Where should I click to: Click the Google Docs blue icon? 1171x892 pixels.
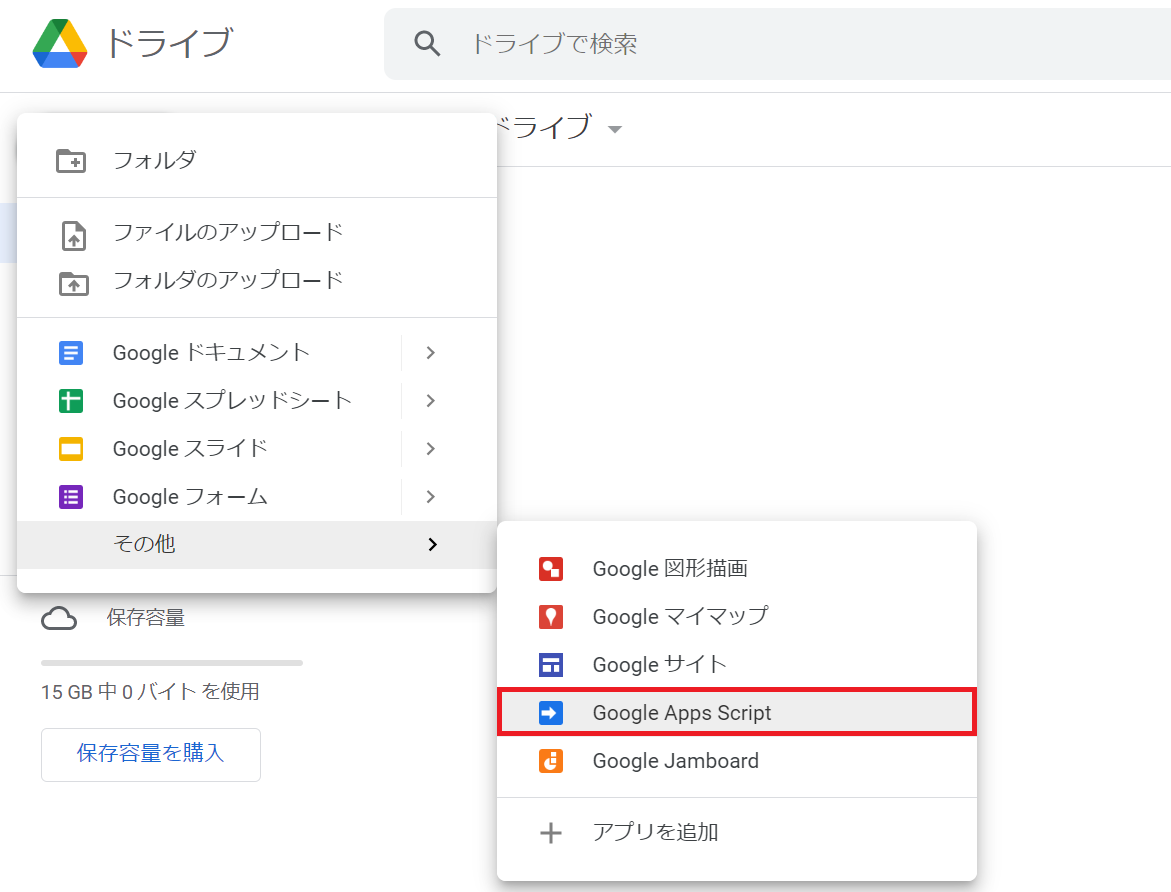pos(71,353)
